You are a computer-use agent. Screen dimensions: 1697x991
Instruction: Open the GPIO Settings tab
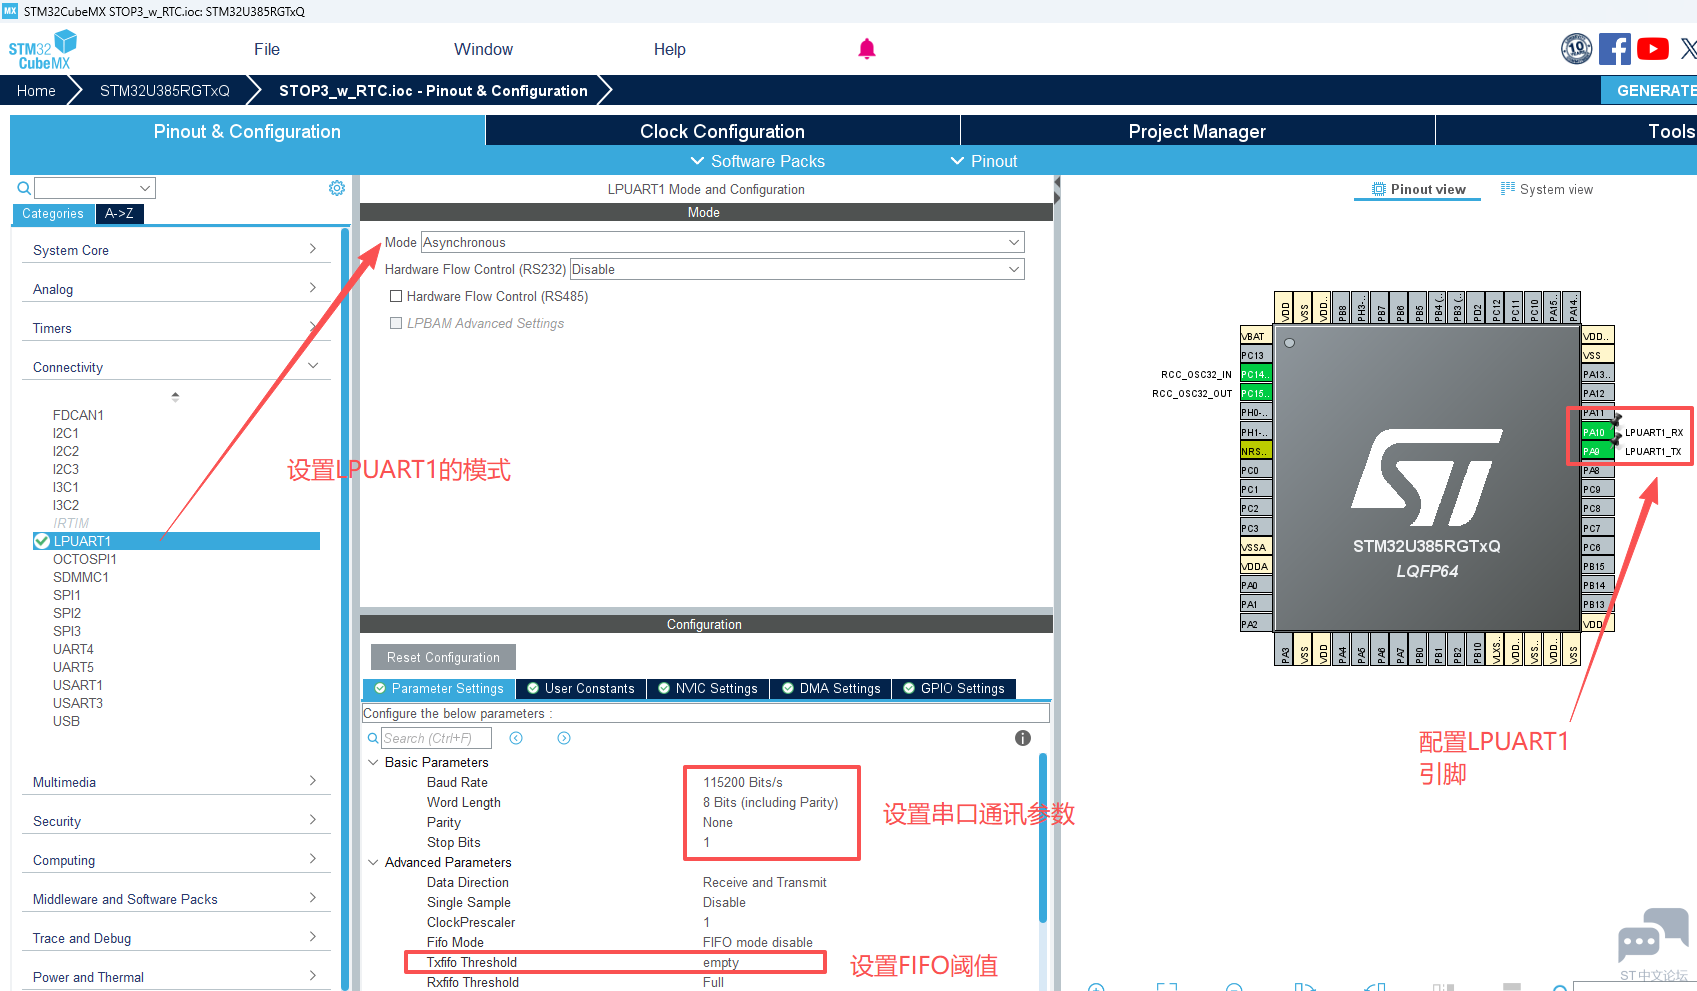tap(954, 688)
